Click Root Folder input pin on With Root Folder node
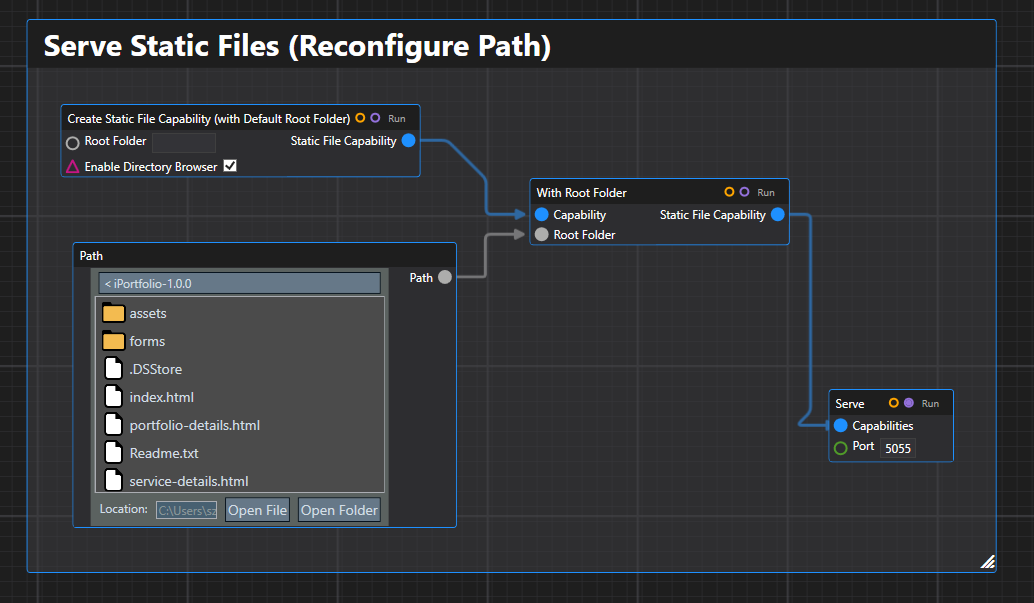Screen dimensions: 1034x603 541,234
